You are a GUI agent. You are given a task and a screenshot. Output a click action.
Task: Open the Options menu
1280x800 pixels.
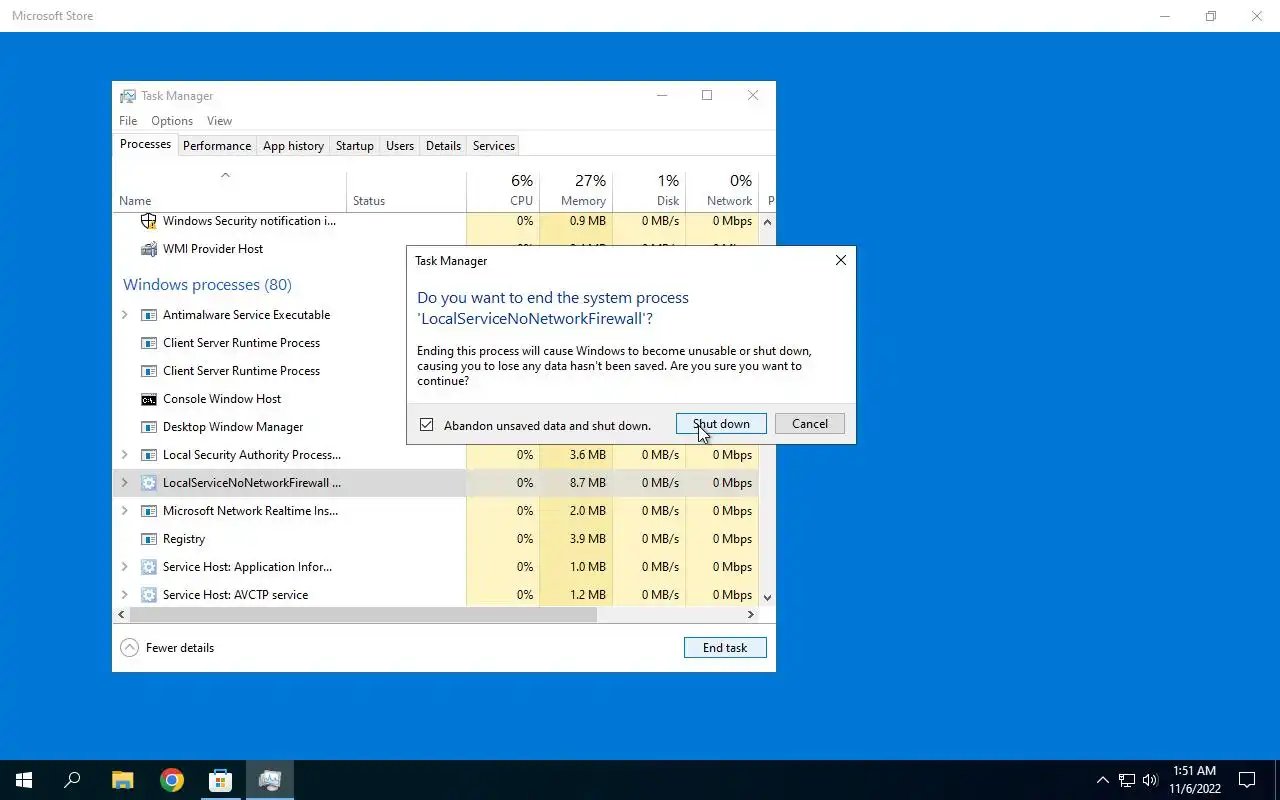(x=172, y=121)
